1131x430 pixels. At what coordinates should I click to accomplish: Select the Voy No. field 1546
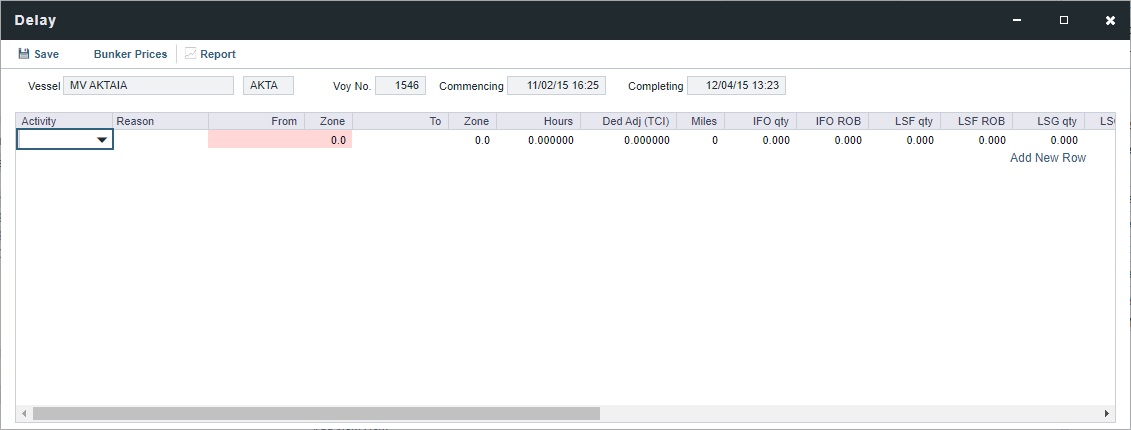(x=400, y=86)
